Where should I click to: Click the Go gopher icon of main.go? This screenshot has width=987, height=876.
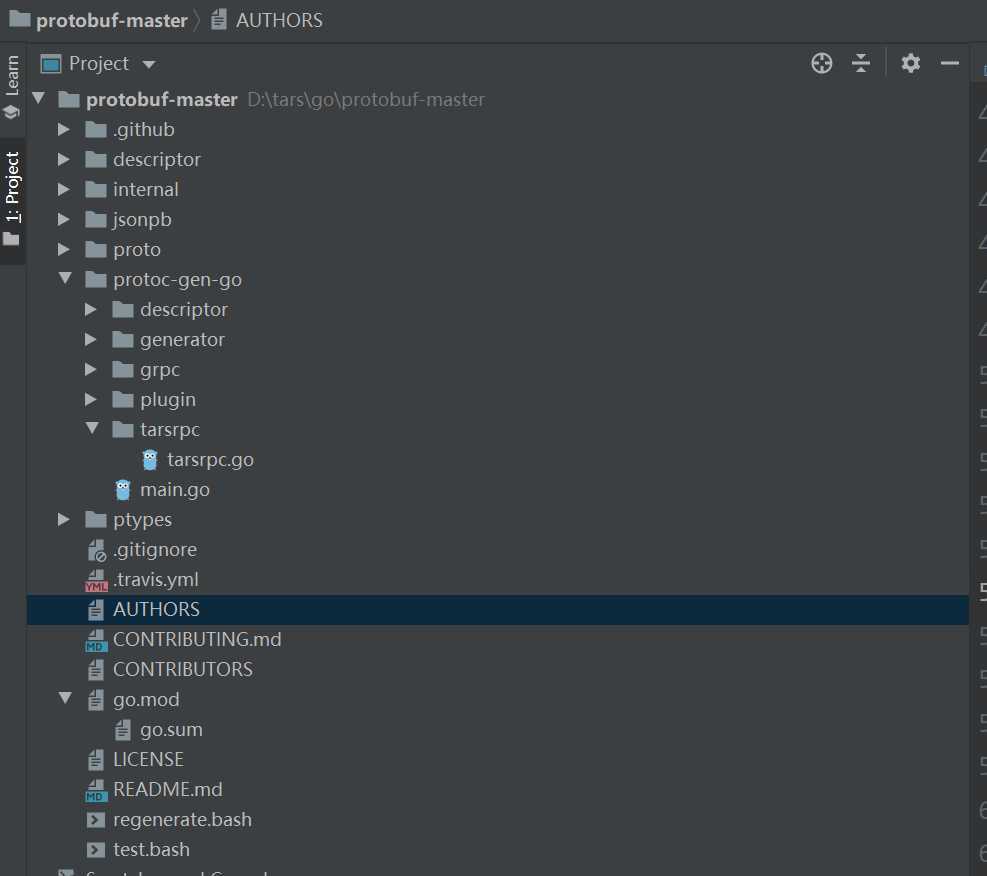[x=123, y=490]
